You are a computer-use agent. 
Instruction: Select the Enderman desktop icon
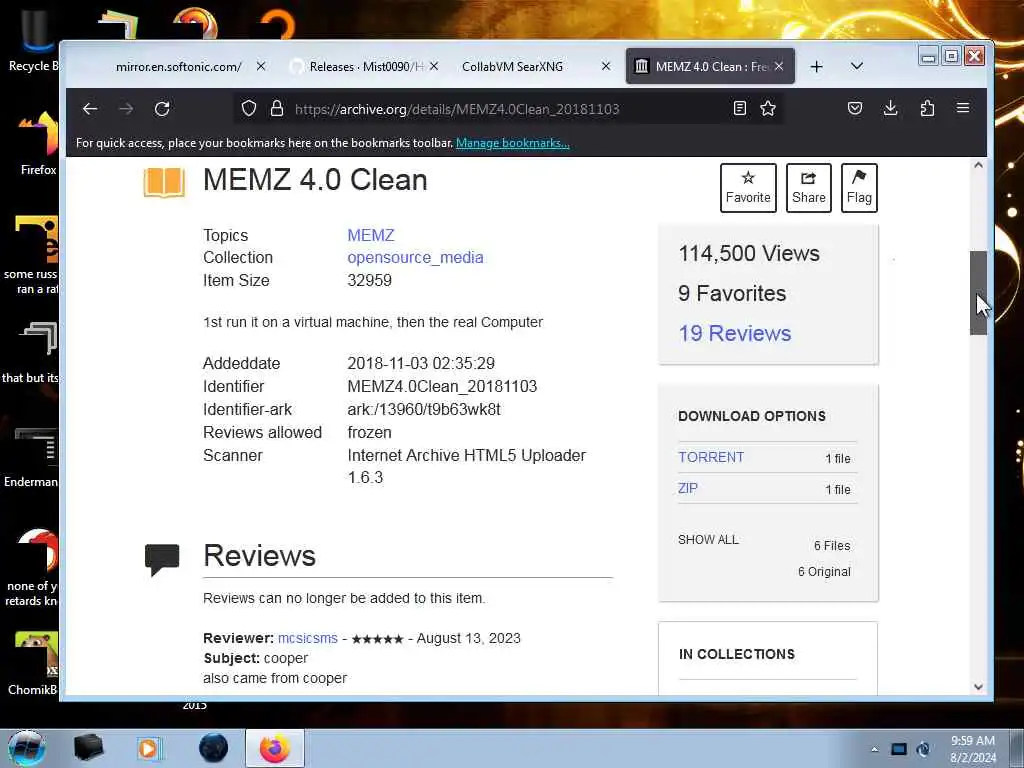point(33,457)
